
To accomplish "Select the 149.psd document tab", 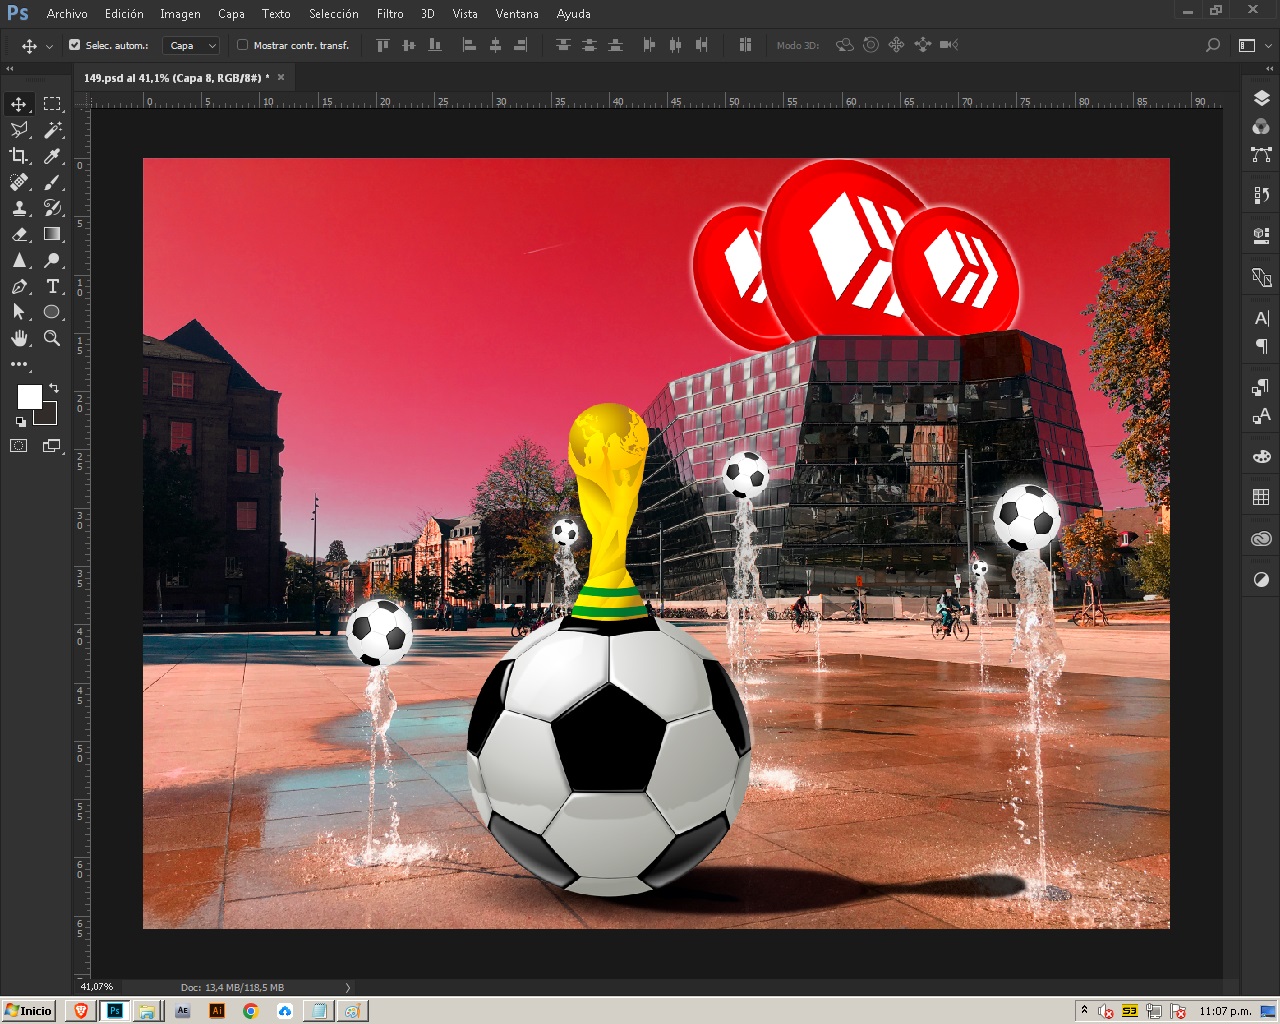I will [176, 77].
